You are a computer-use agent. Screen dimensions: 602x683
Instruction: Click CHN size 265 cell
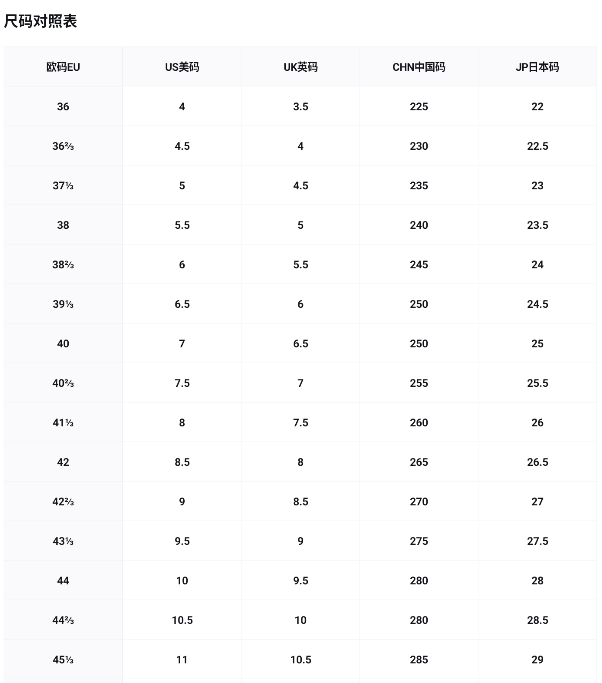point(419,462)
